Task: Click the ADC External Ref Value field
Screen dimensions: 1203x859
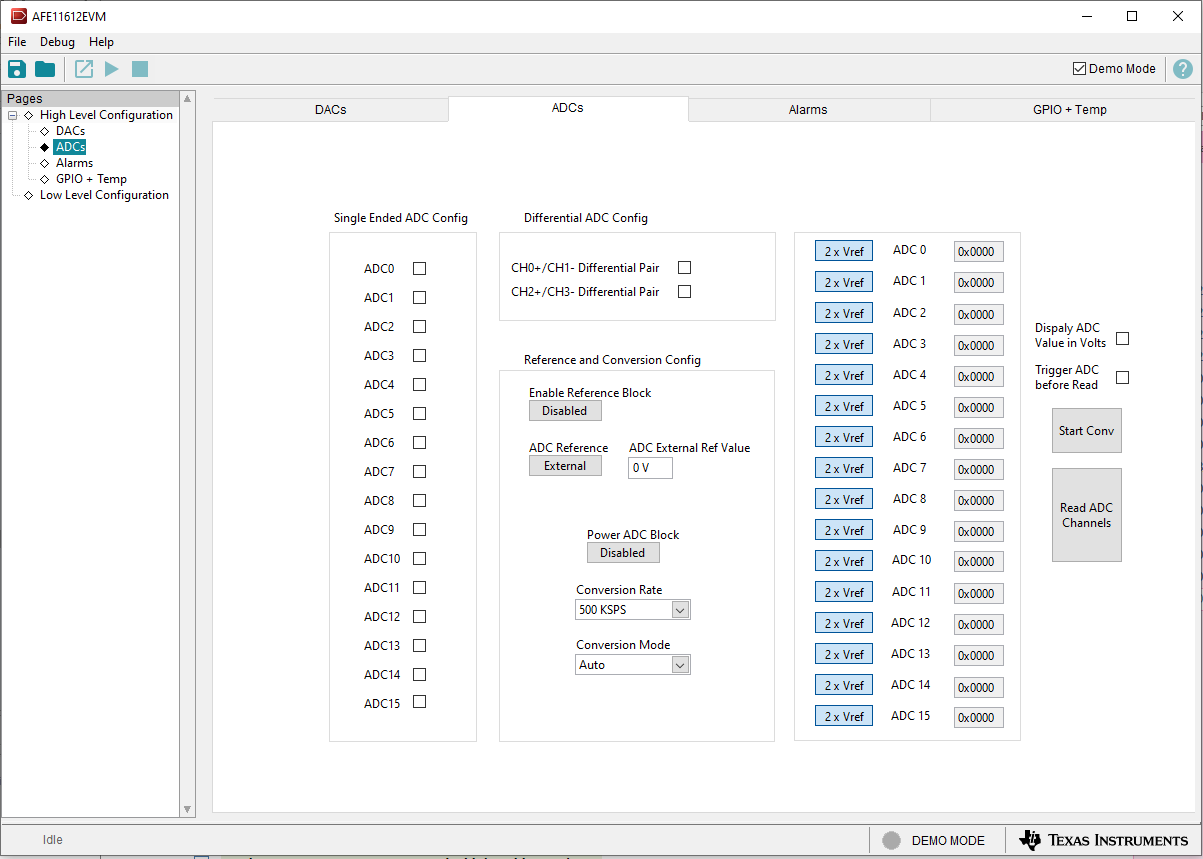Action: (x=650, y=468)
